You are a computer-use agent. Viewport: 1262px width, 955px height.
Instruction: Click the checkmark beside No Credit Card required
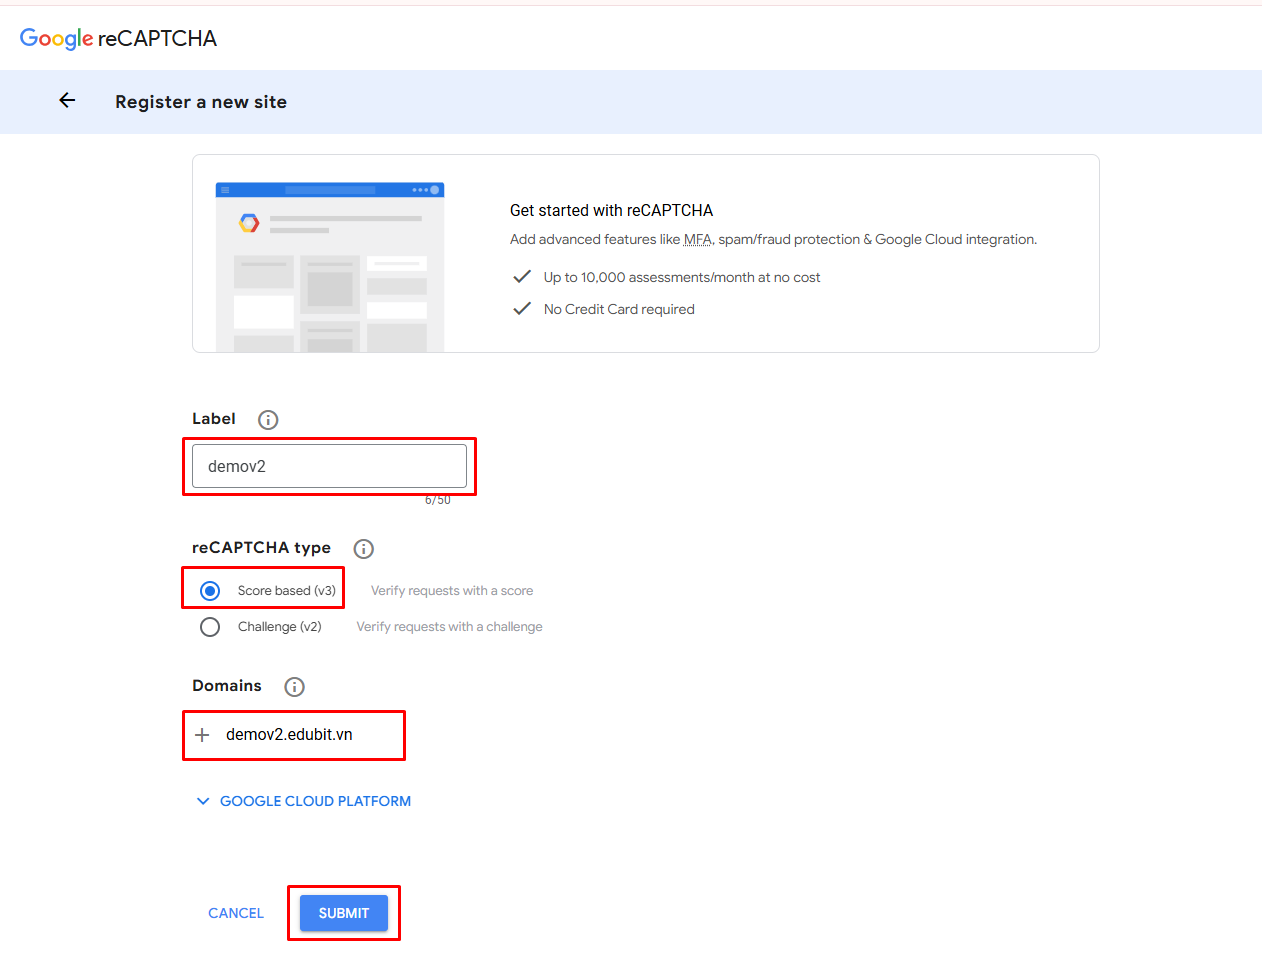[521, 309]
